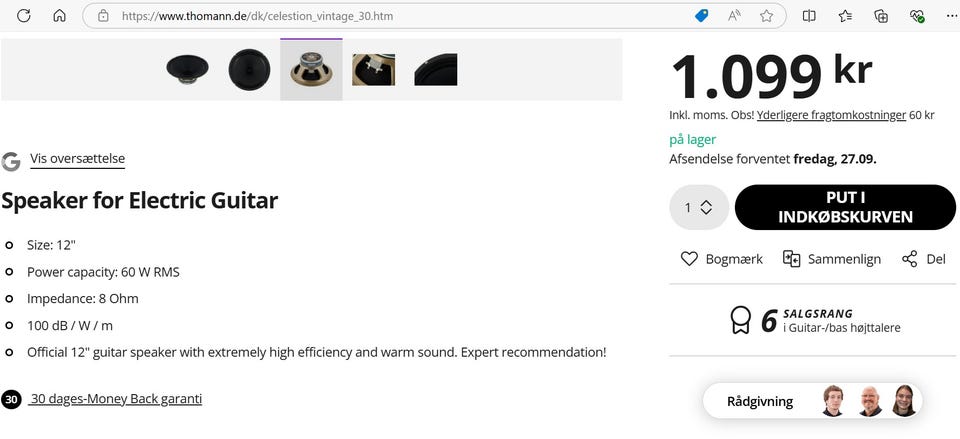Screen dimensions: 960x439
Task: Add speaker to Sammenlign comparison
Action: coord(832,259)
